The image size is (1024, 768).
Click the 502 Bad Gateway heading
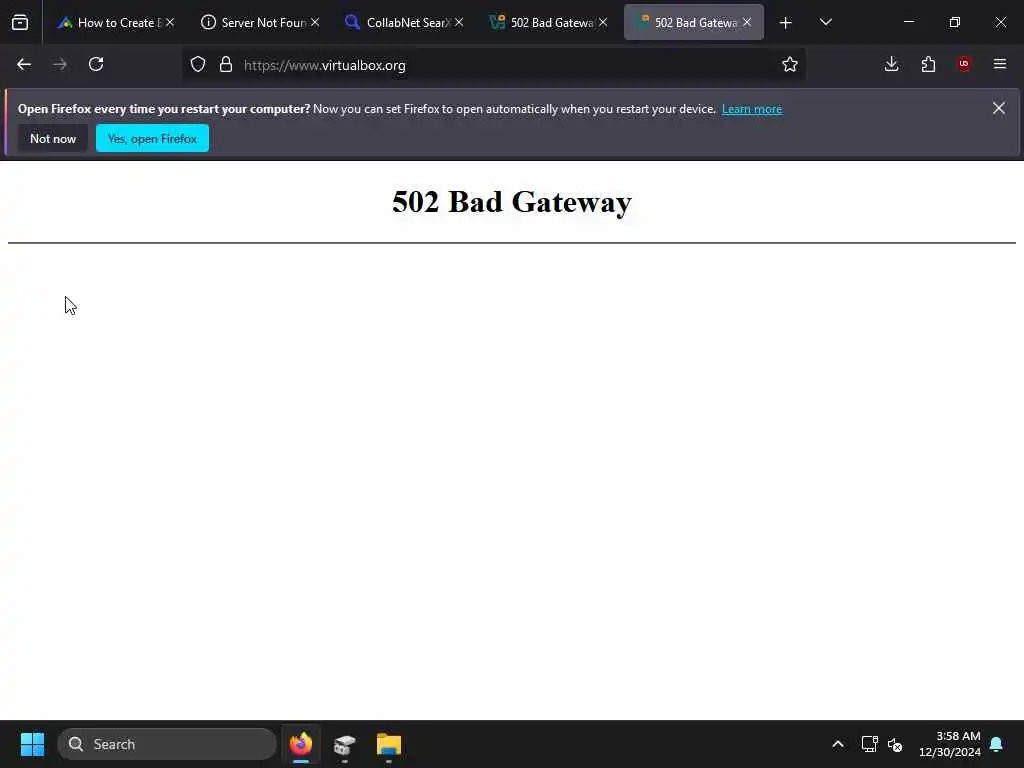[x=512, y=202]
